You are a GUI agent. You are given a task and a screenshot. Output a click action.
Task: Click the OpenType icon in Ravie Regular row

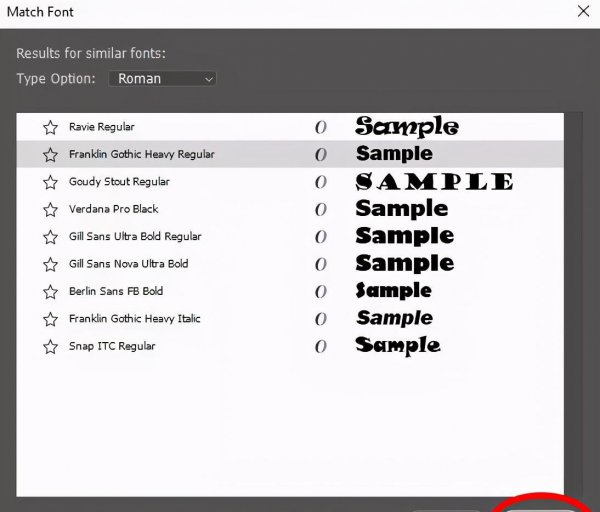[321, 127]
